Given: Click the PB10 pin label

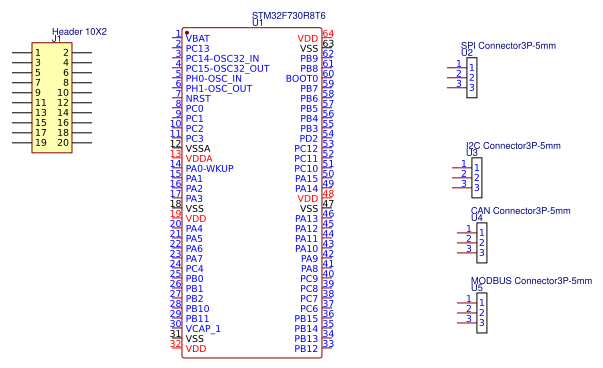Looking at the screenshot, I should [x=197, y=308].
